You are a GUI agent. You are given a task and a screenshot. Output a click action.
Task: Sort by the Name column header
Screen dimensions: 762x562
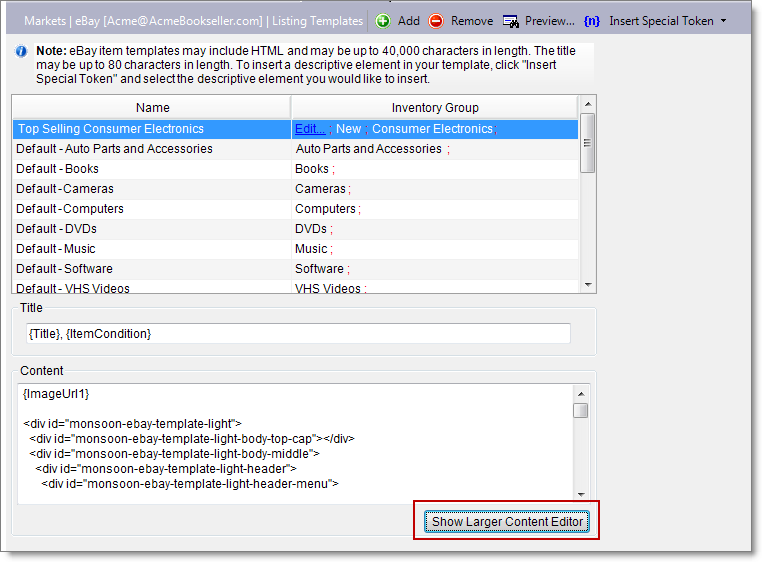click(152, 107)
